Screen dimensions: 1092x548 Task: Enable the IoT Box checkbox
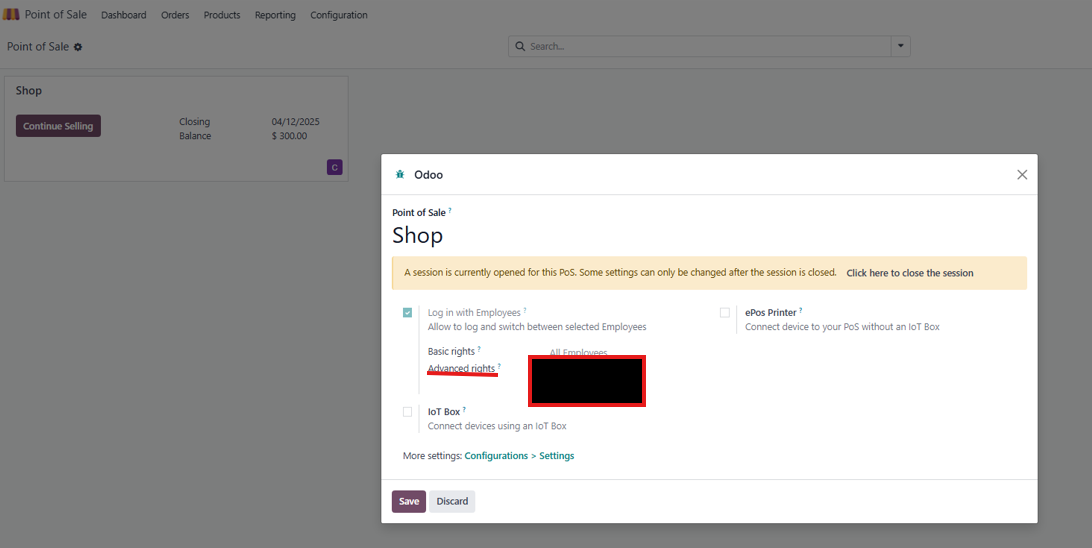407,412
